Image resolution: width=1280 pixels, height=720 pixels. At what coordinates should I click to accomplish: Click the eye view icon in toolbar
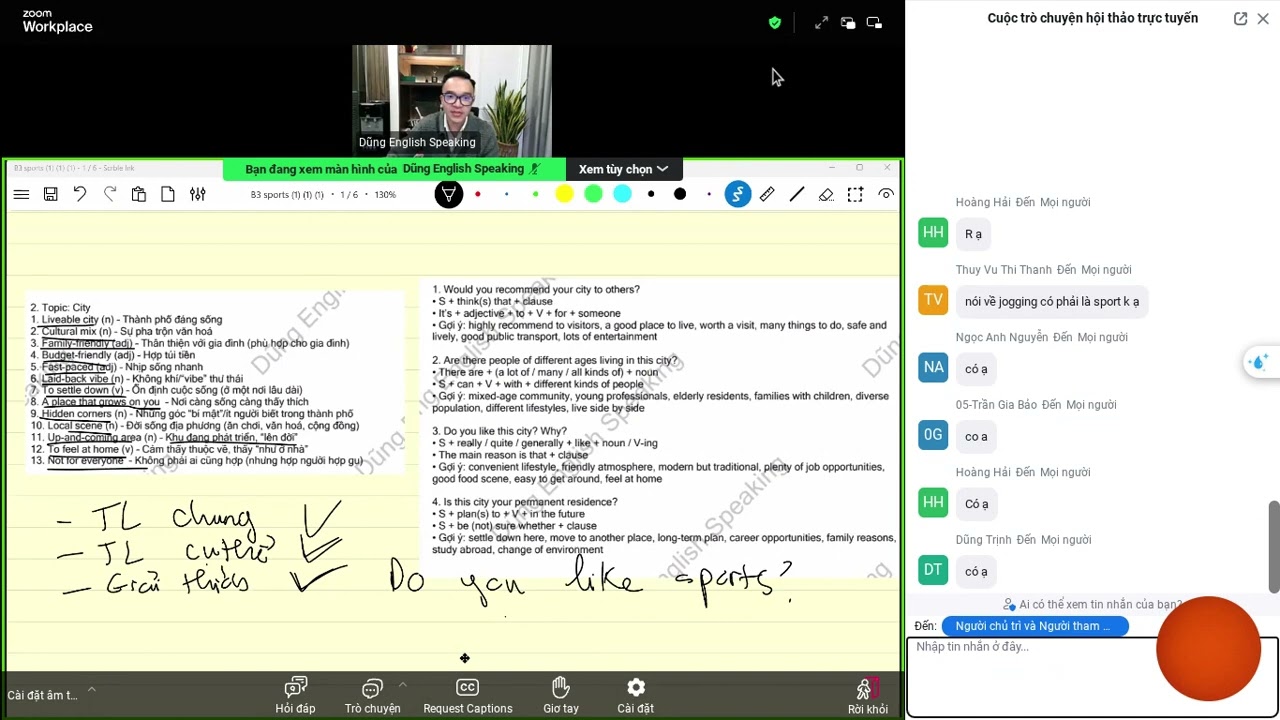(886, 194)
